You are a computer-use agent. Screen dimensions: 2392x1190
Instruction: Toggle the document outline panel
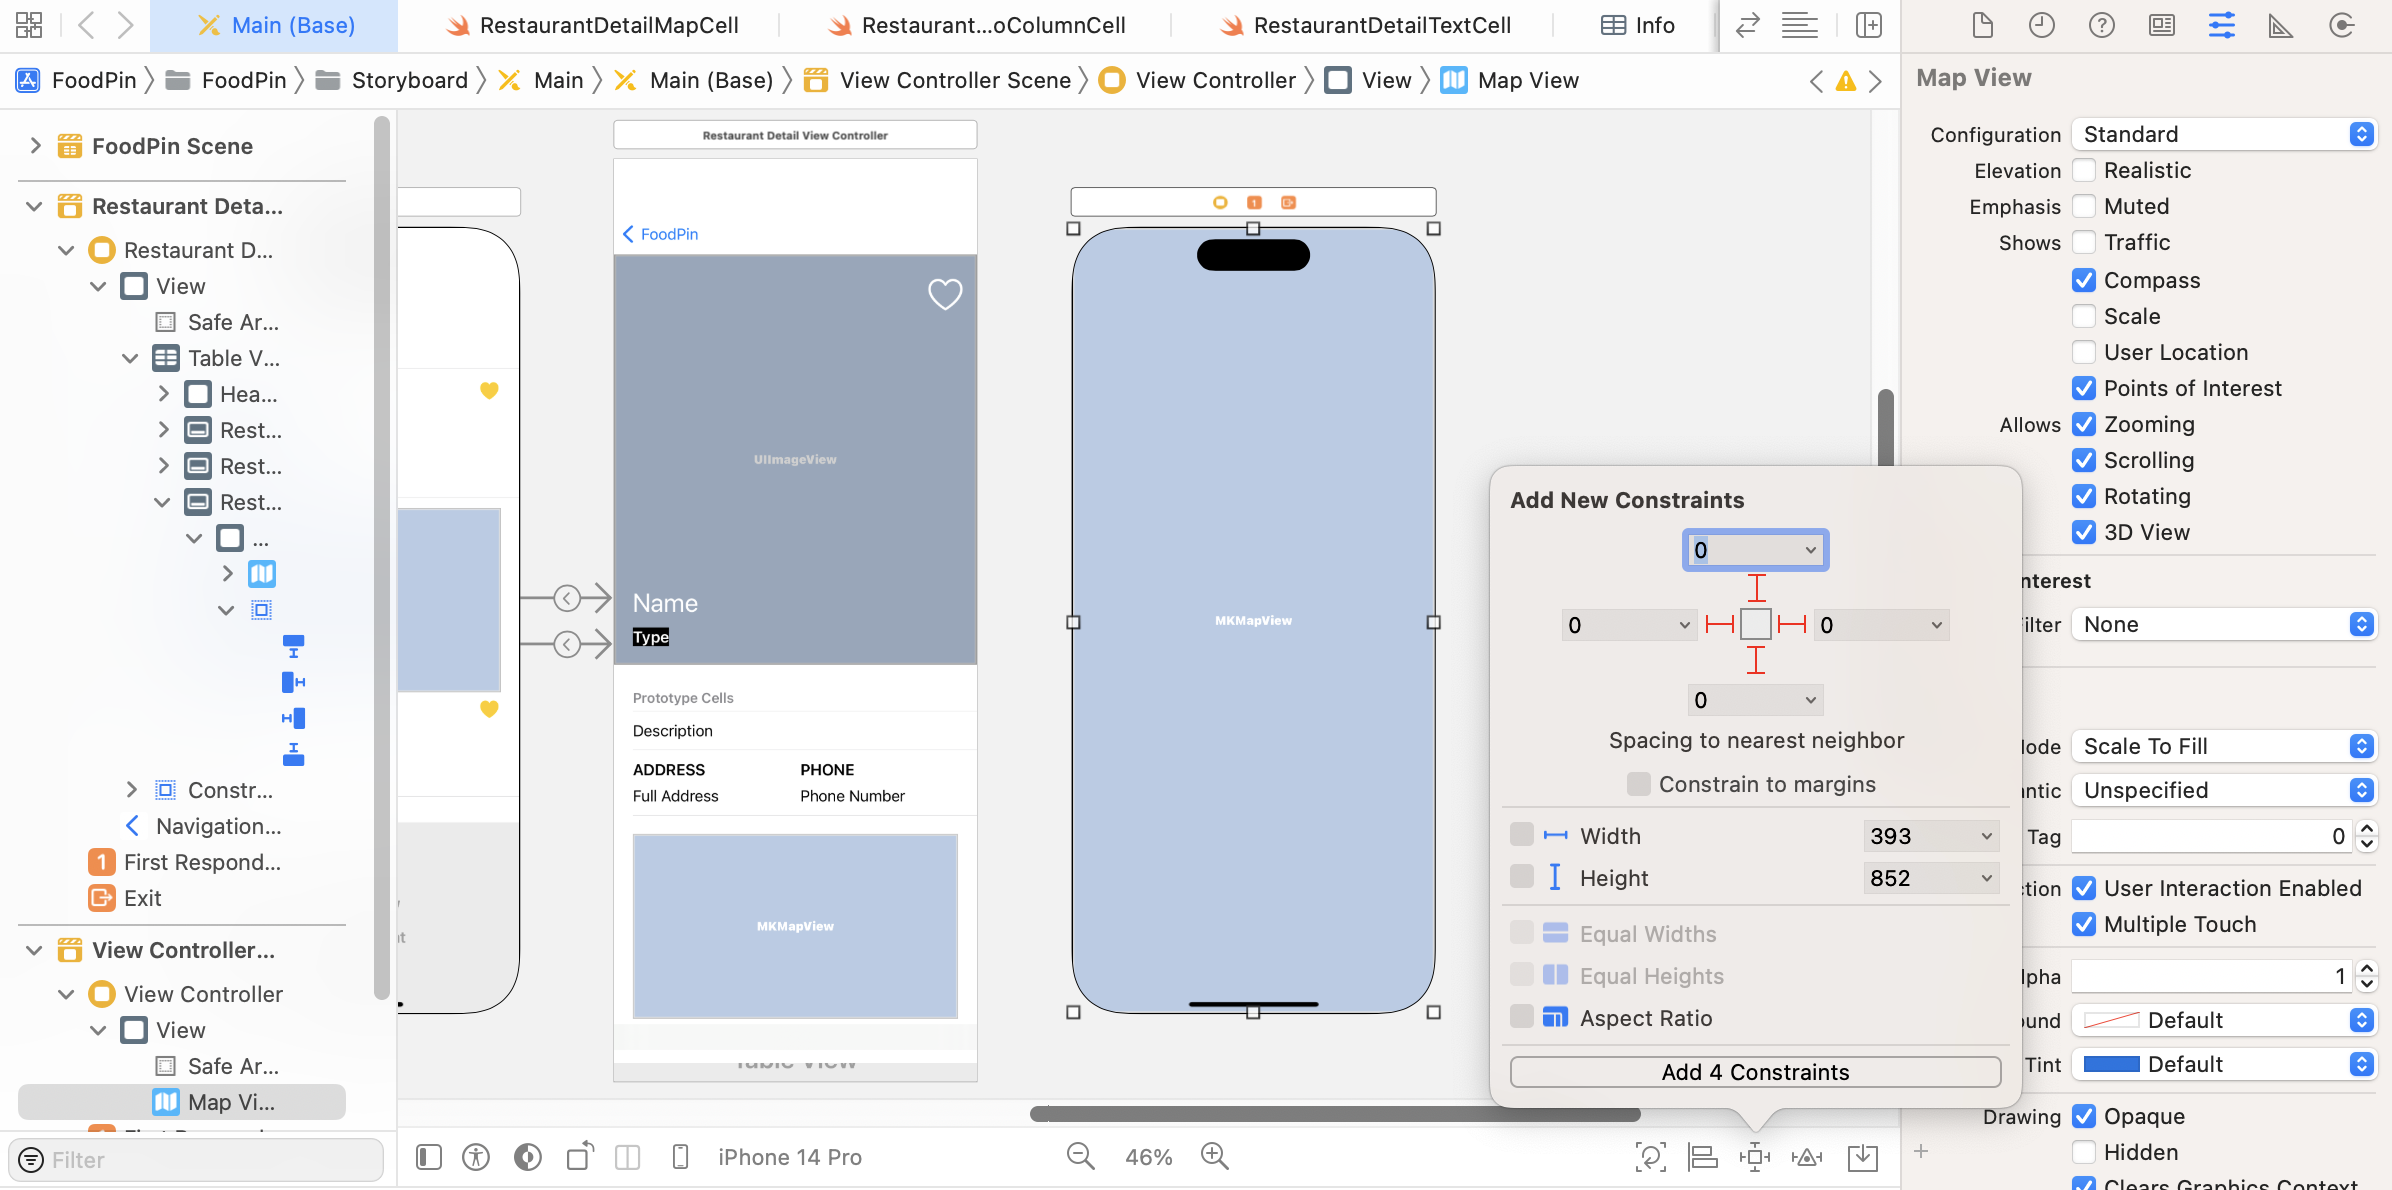[429, 1157]
